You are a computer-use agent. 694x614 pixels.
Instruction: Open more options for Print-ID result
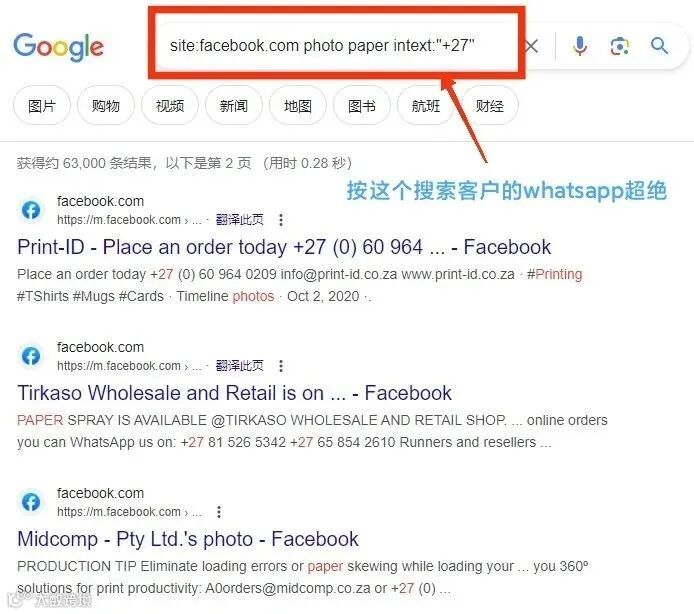(281, 220)
